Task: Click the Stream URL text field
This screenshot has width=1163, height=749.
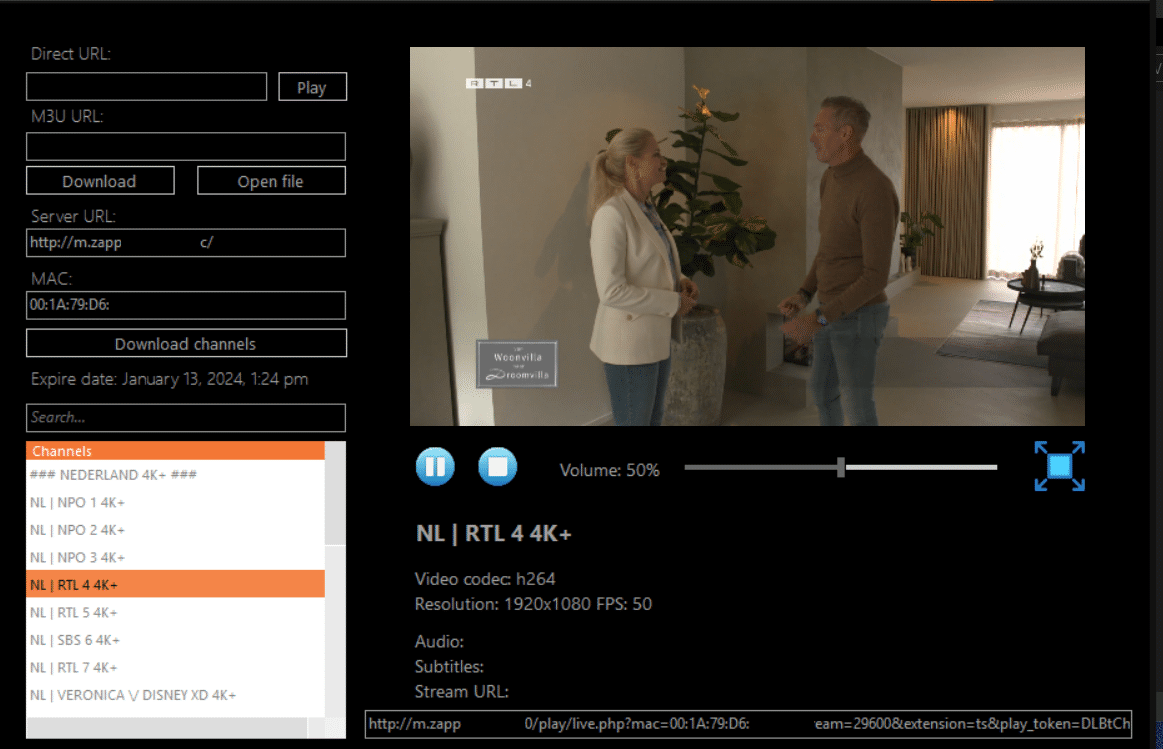Action: point(748,724)
